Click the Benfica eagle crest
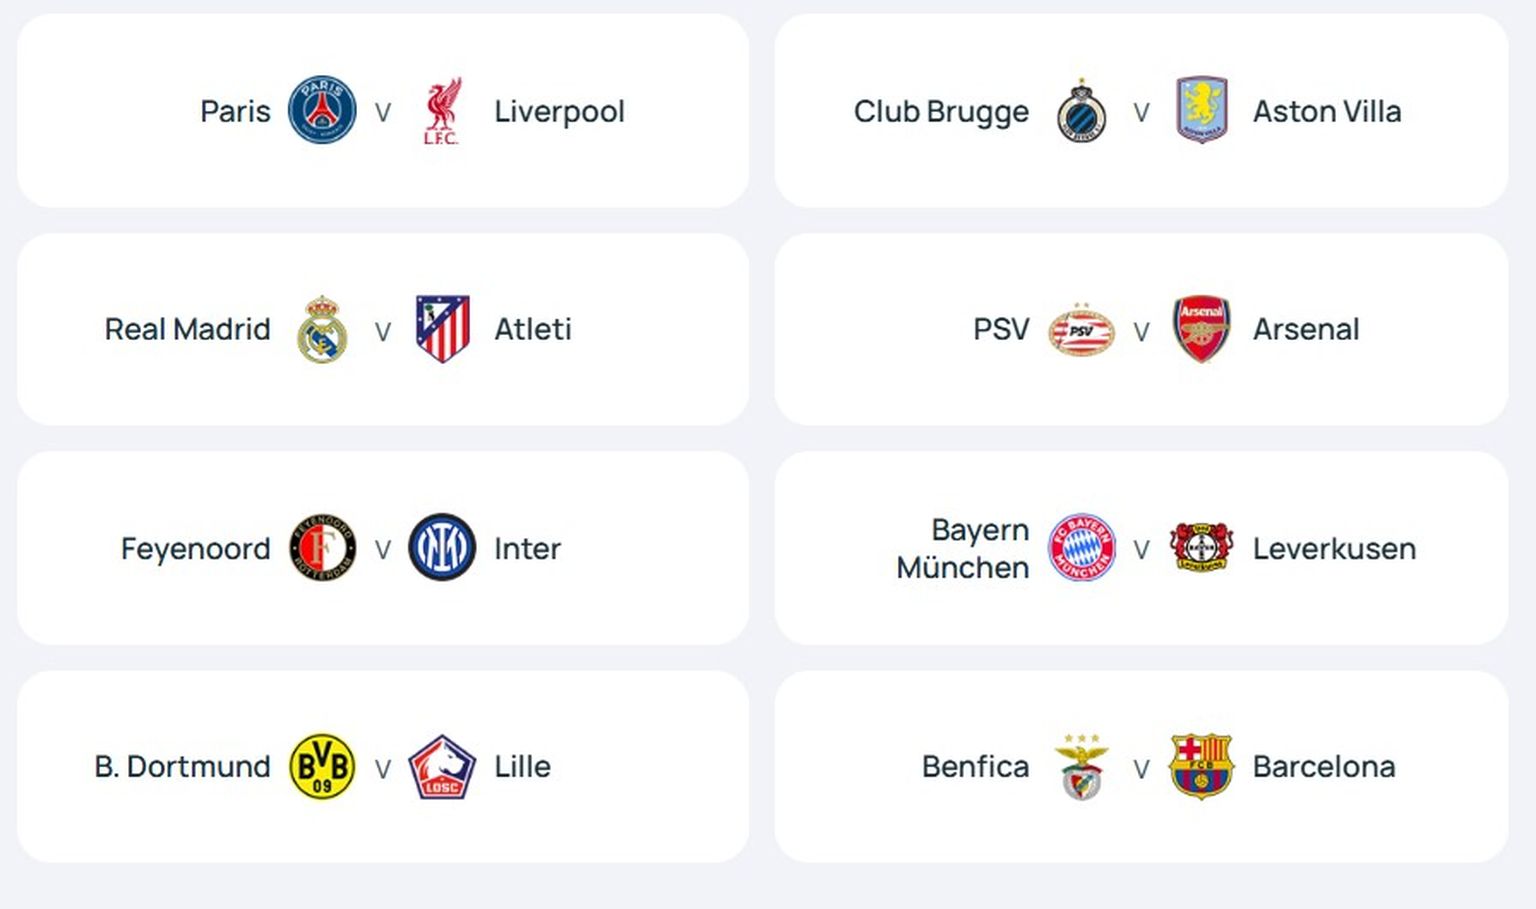The width and height of the screenshot is (1536, 909). click(1081, 767)
